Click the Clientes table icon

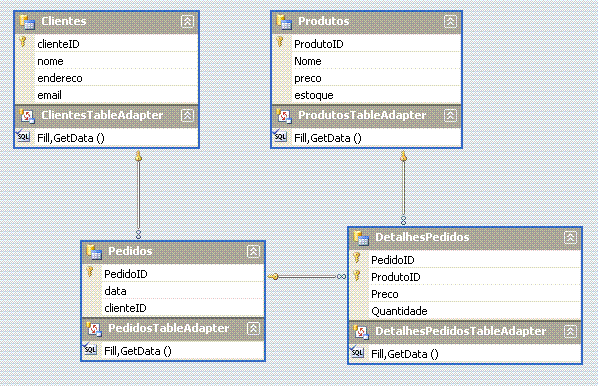click(27, 22)
